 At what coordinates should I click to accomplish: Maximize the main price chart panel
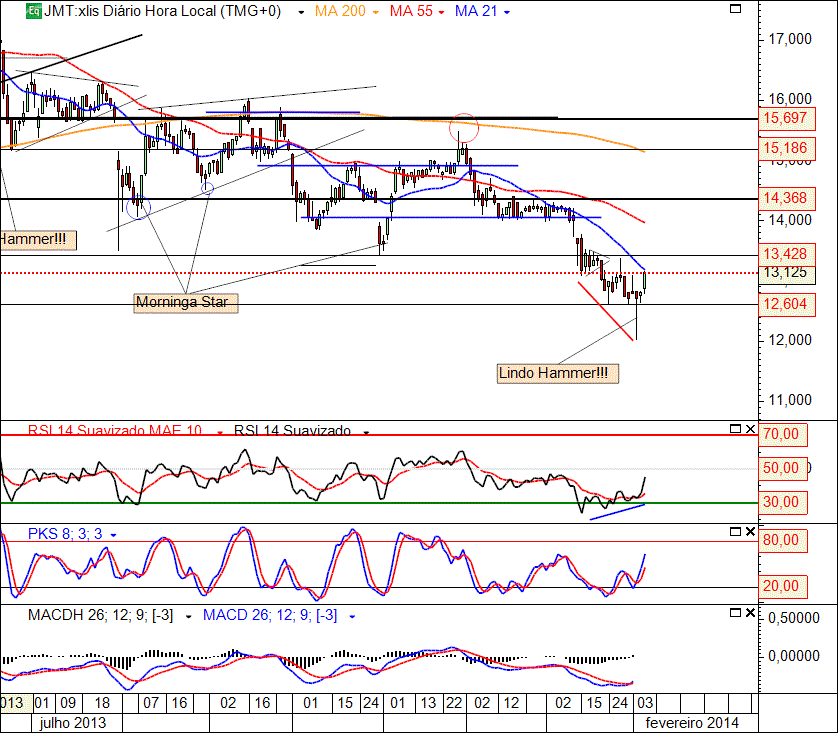coord(735,9)
